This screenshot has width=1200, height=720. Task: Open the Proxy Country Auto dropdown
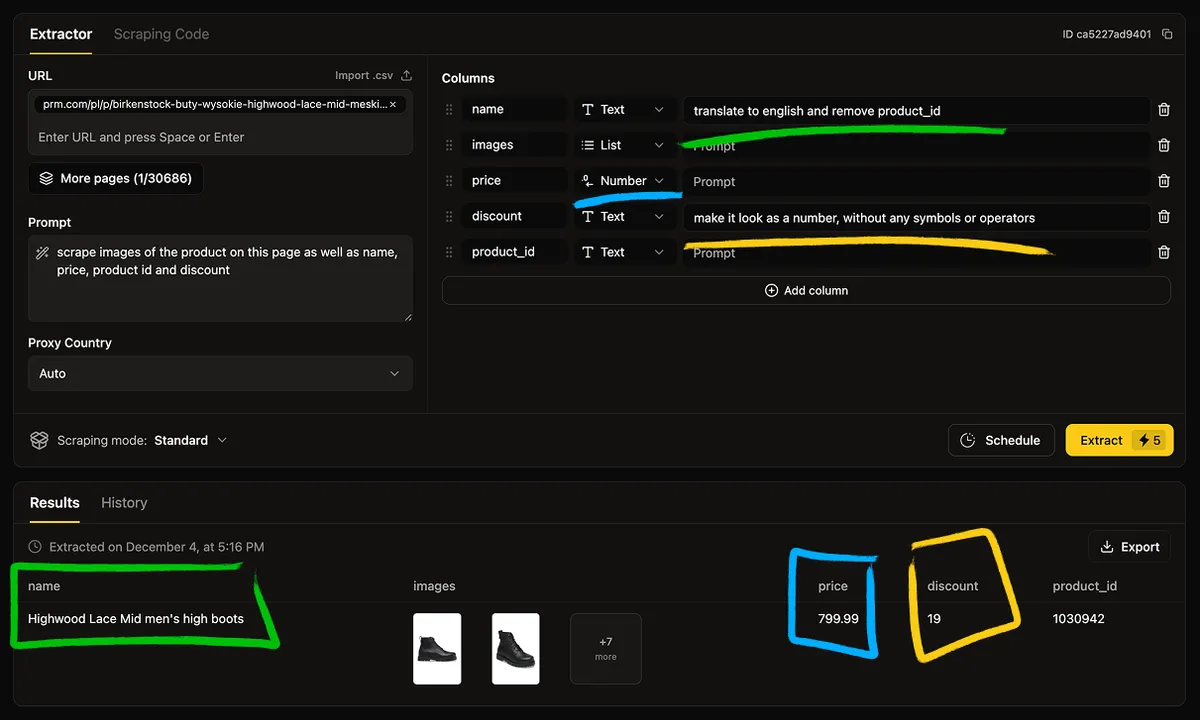point(220,374)
